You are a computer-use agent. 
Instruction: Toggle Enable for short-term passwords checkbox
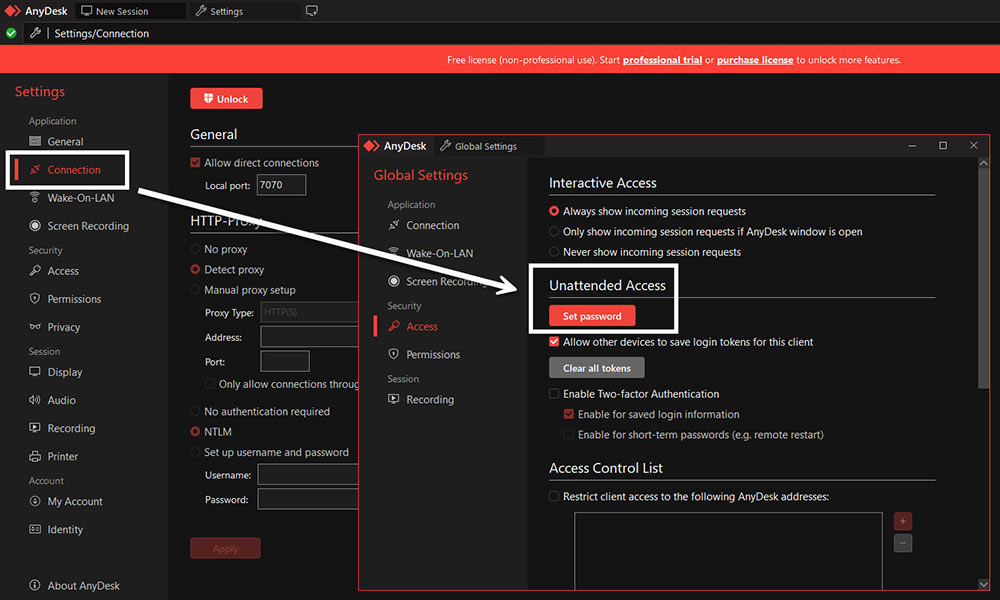[x=569, y=434]
